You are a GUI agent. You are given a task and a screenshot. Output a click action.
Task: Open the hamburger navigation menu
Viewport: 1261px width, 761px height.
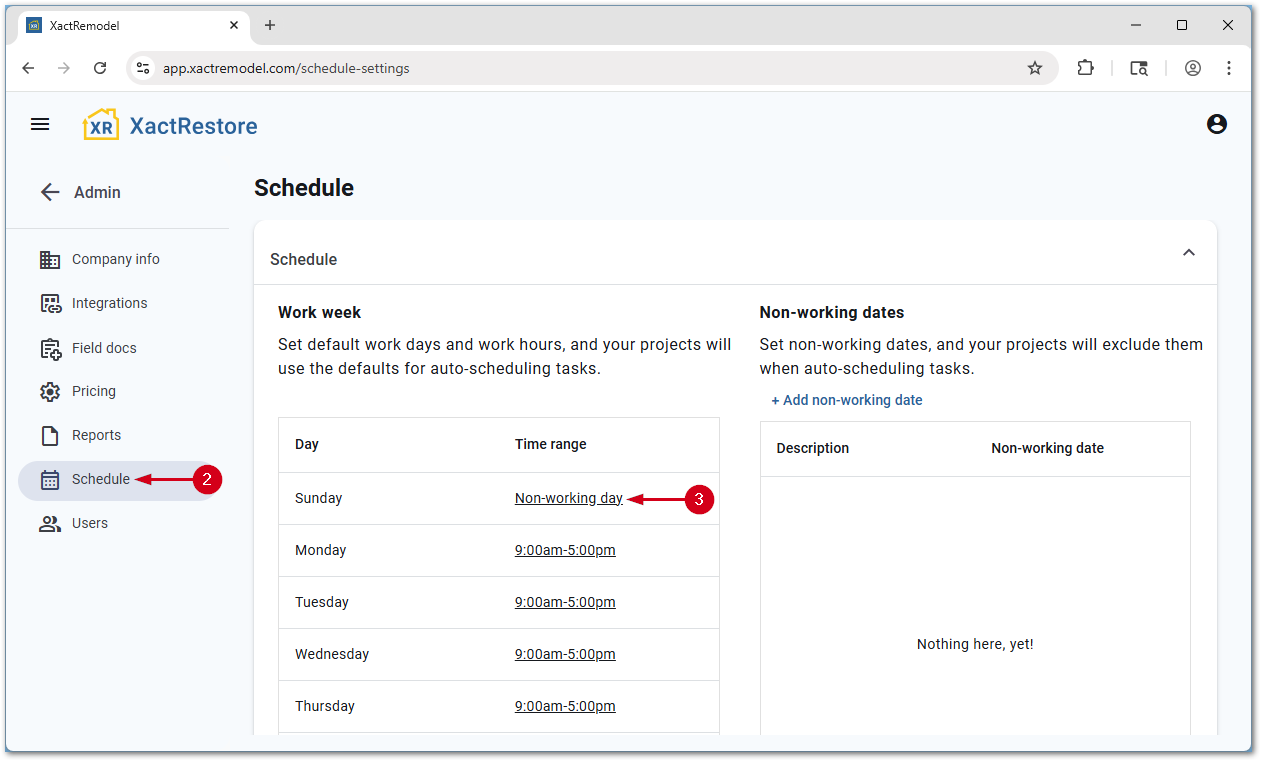[x=40, y=124]
